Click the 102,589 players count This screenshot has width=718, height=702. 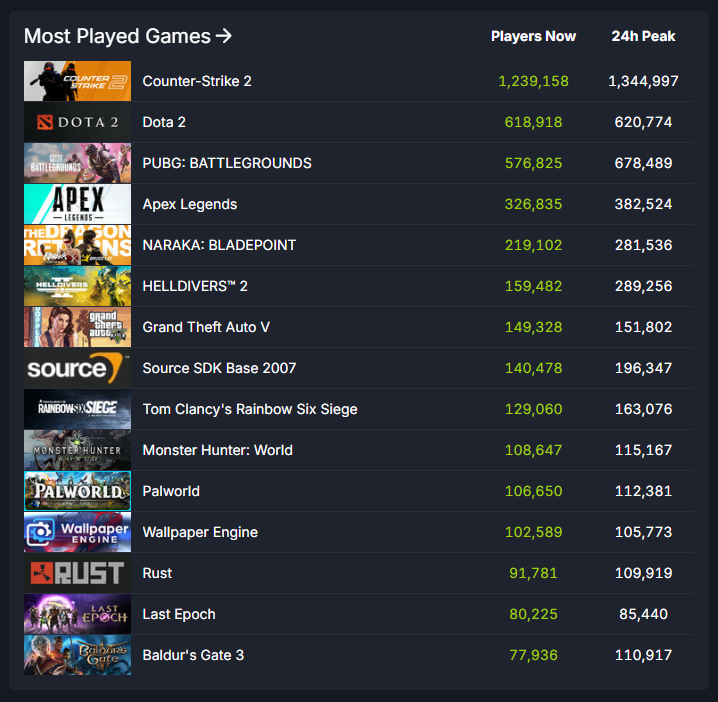point(533,532)
